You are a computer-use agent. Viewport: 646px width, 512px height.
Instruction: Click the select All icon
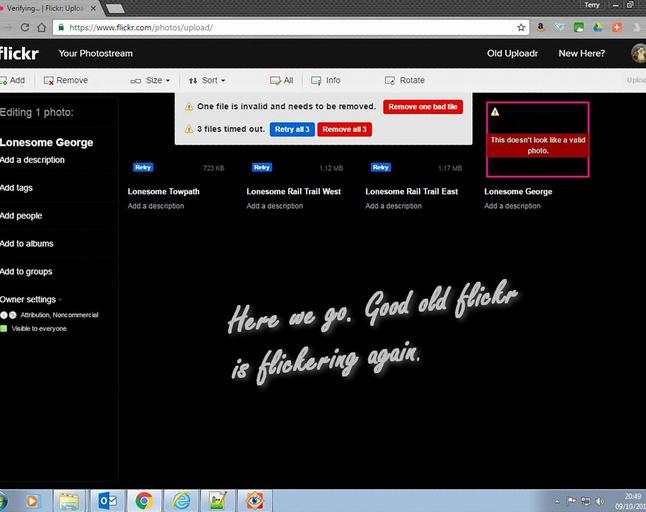275,80
